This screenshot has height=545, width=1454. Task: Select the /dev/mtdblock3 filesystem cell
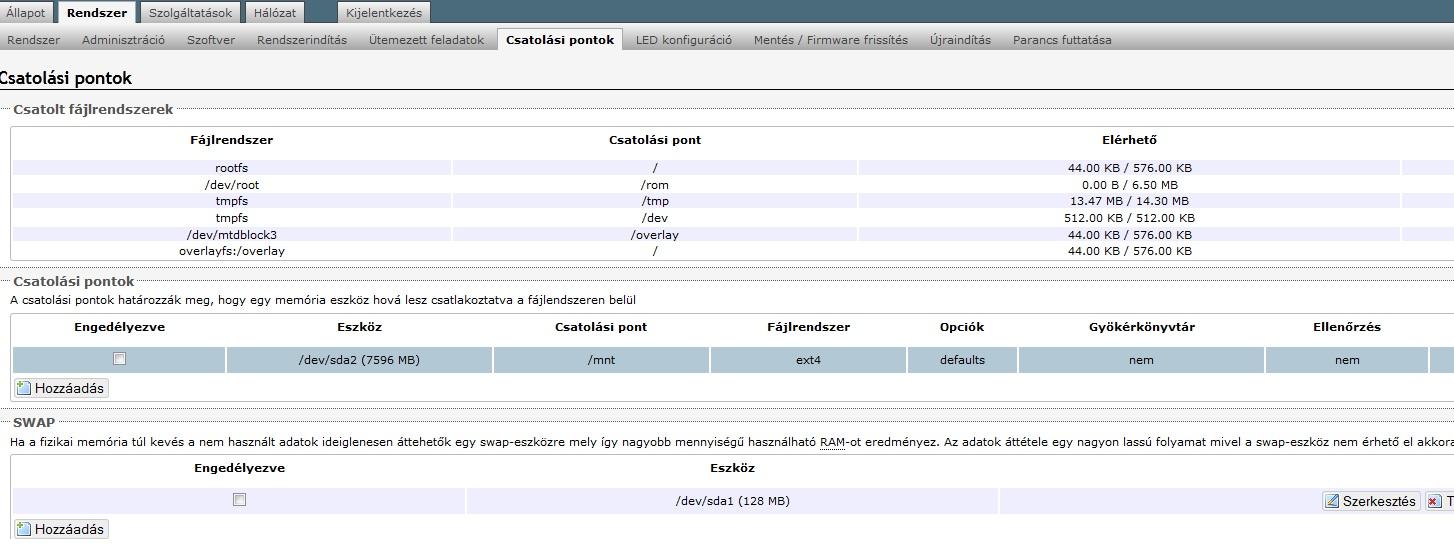pyautogui.click(x=231, y=235)
